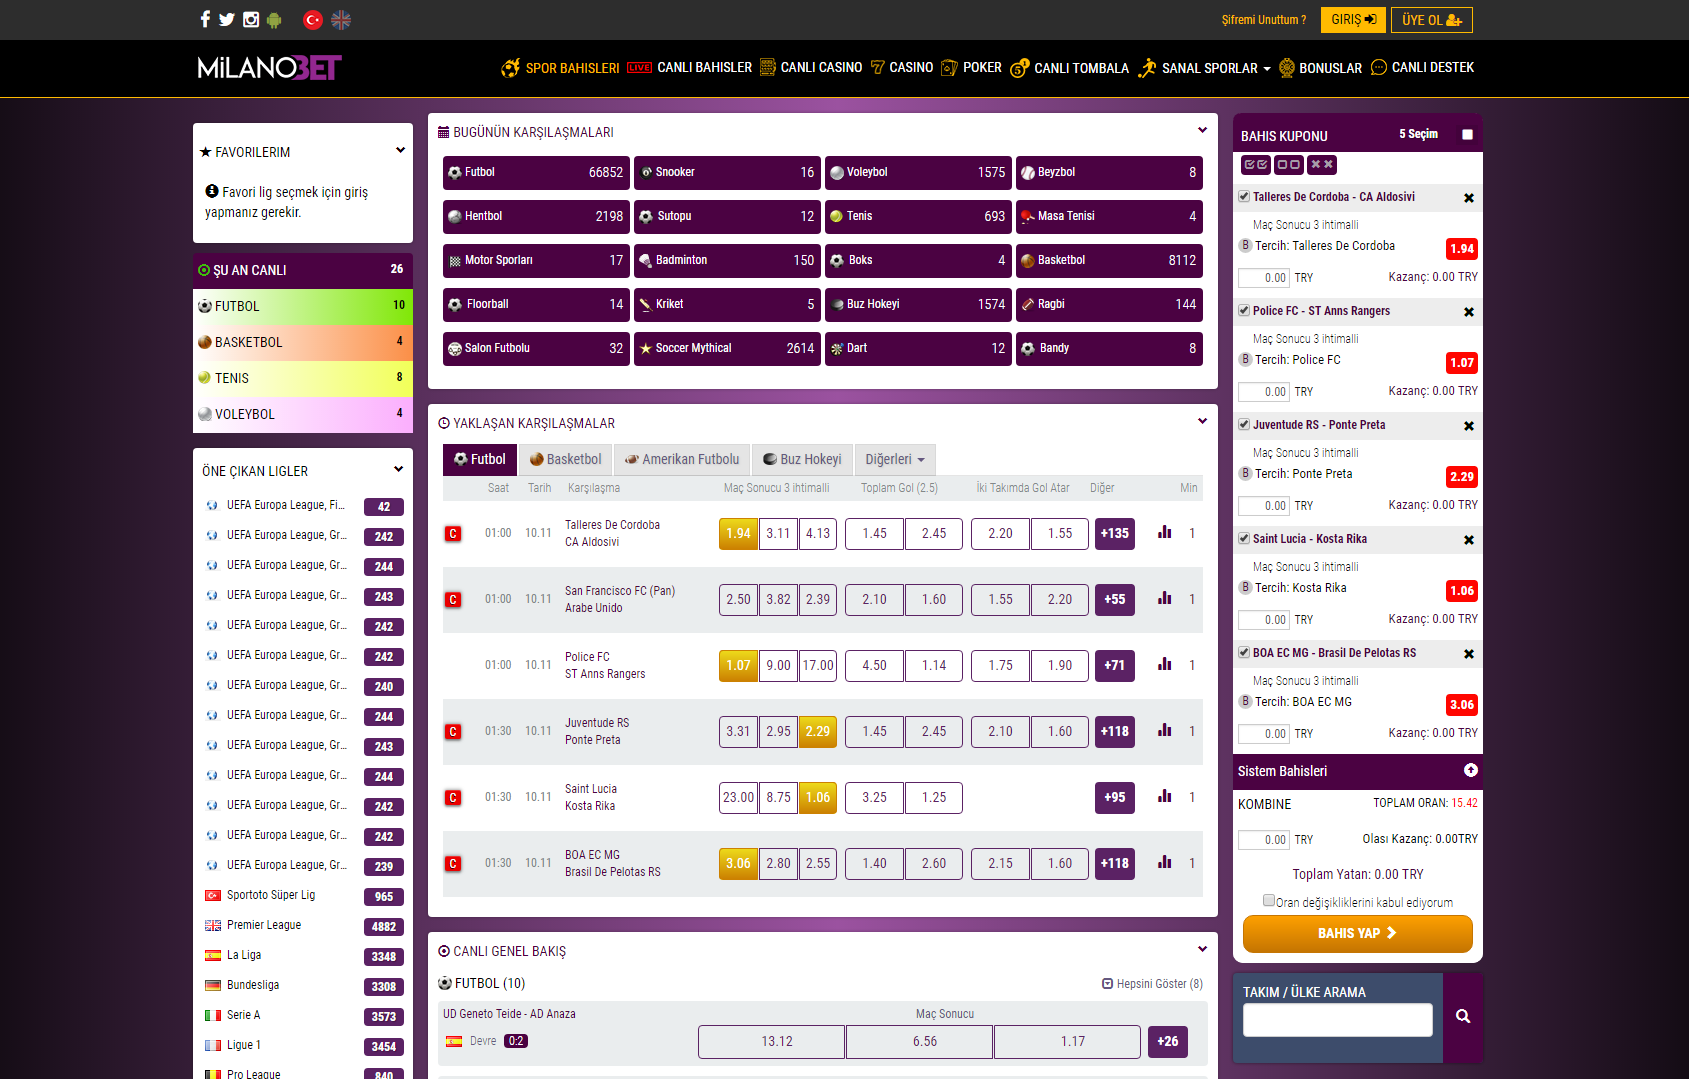Select the green Futbol live category bar
Image resolution: width=1689 pixels, height=1079 pixels.
click(302, 306)
